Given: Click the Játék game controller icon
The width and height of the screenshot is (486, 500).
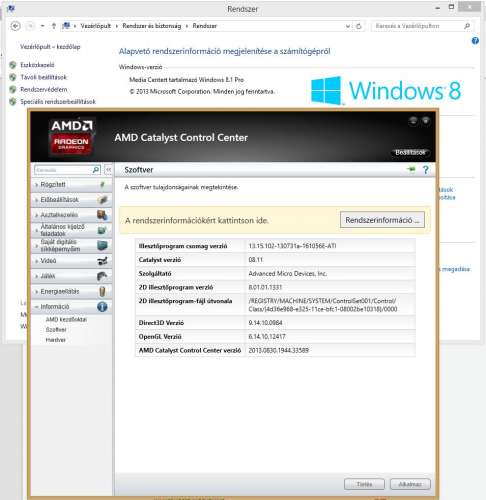Looking at the screenshot, I should (102, 276).
